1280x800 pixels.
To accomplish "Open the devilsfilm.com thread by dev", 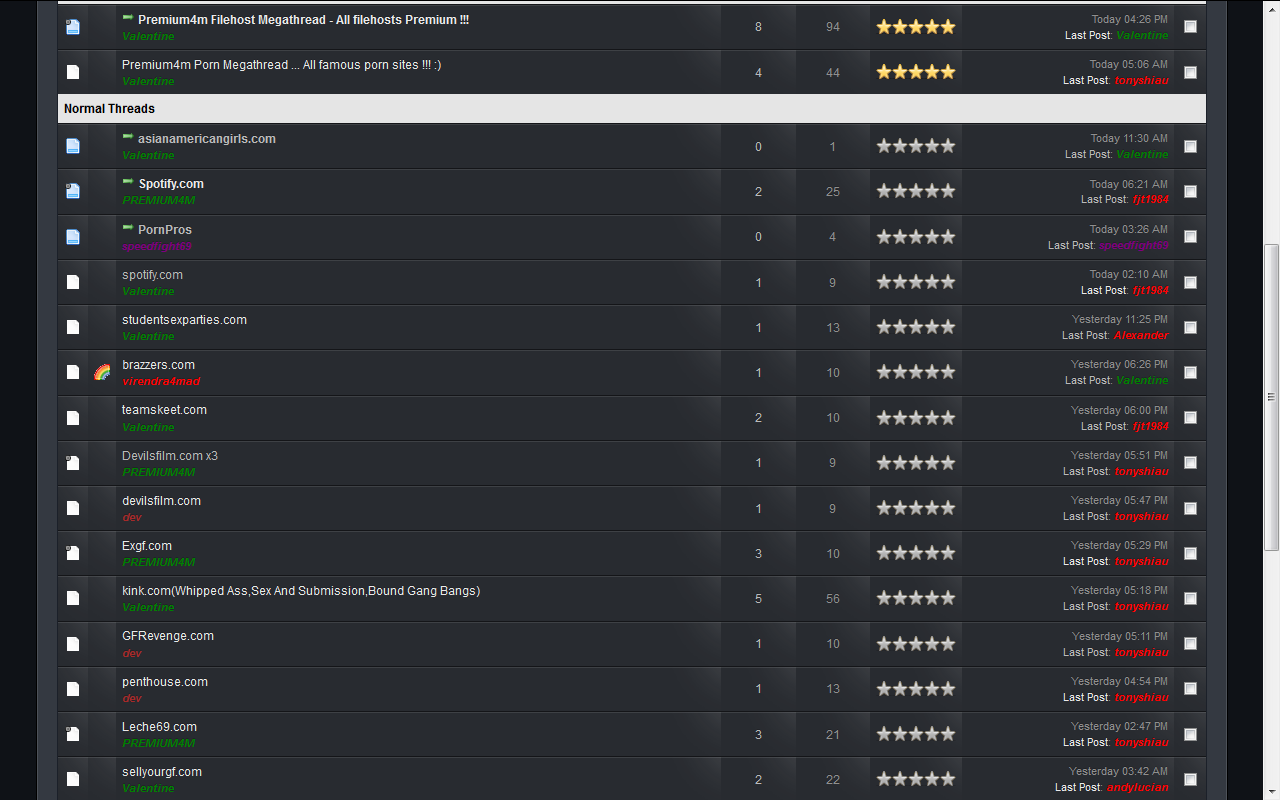I will click(161, 501).
